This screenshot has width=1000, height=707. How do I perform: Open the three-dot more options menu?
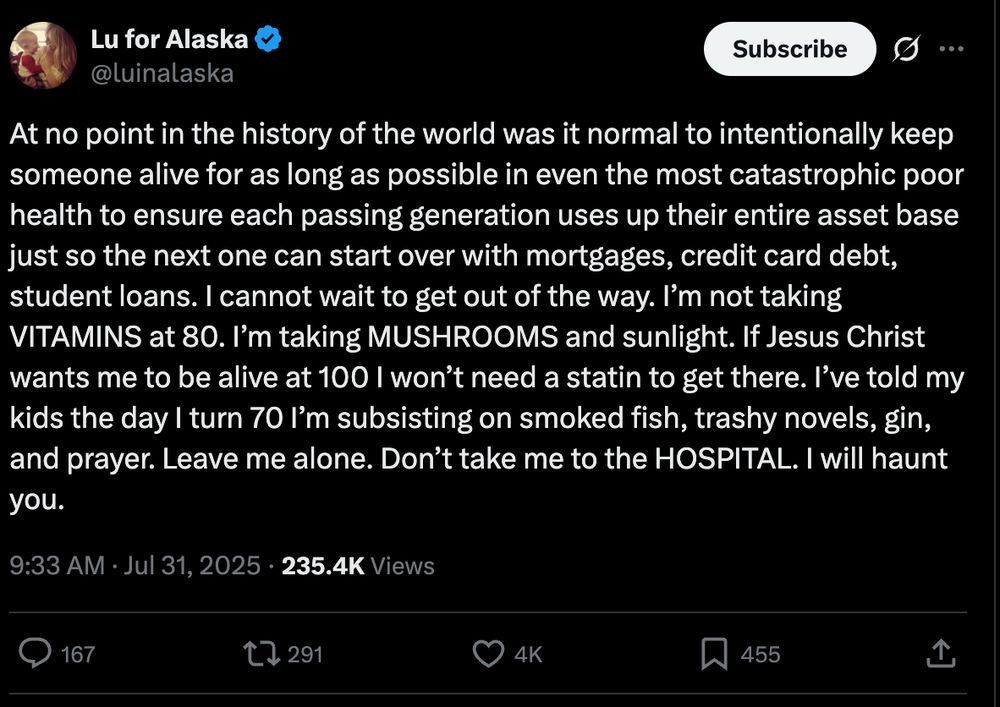[952, 48]
